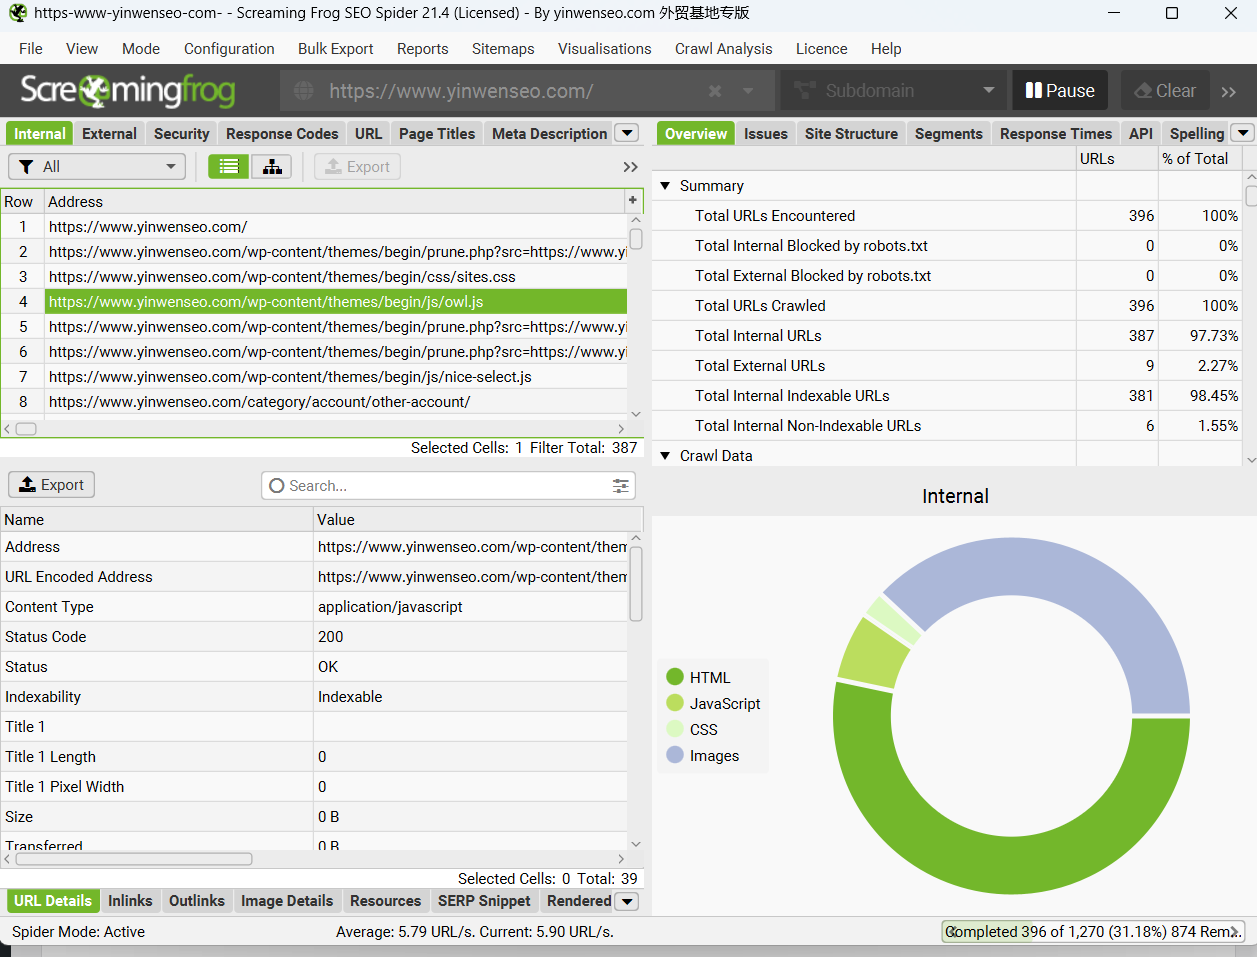Click the Clear crawl button
Screen dimensions: 1257x957
(1165, 91)
